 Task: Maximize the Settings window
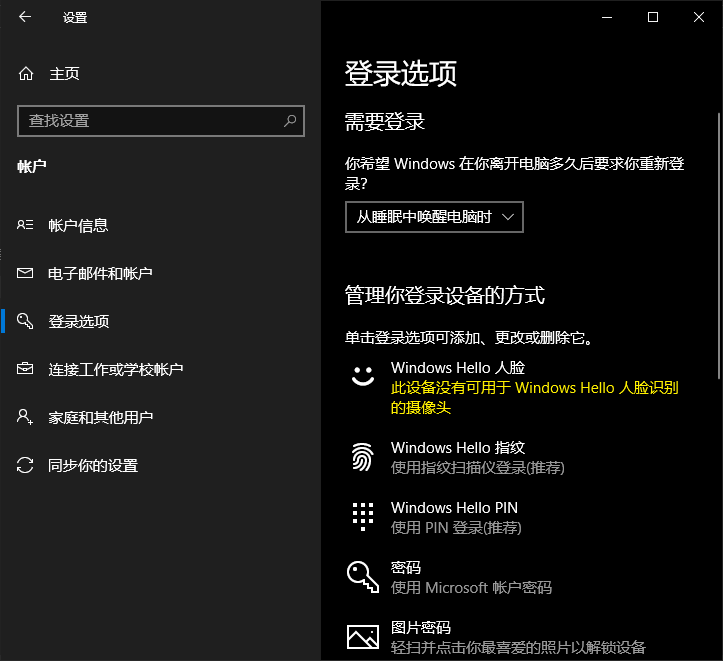(x=652, y=17)
